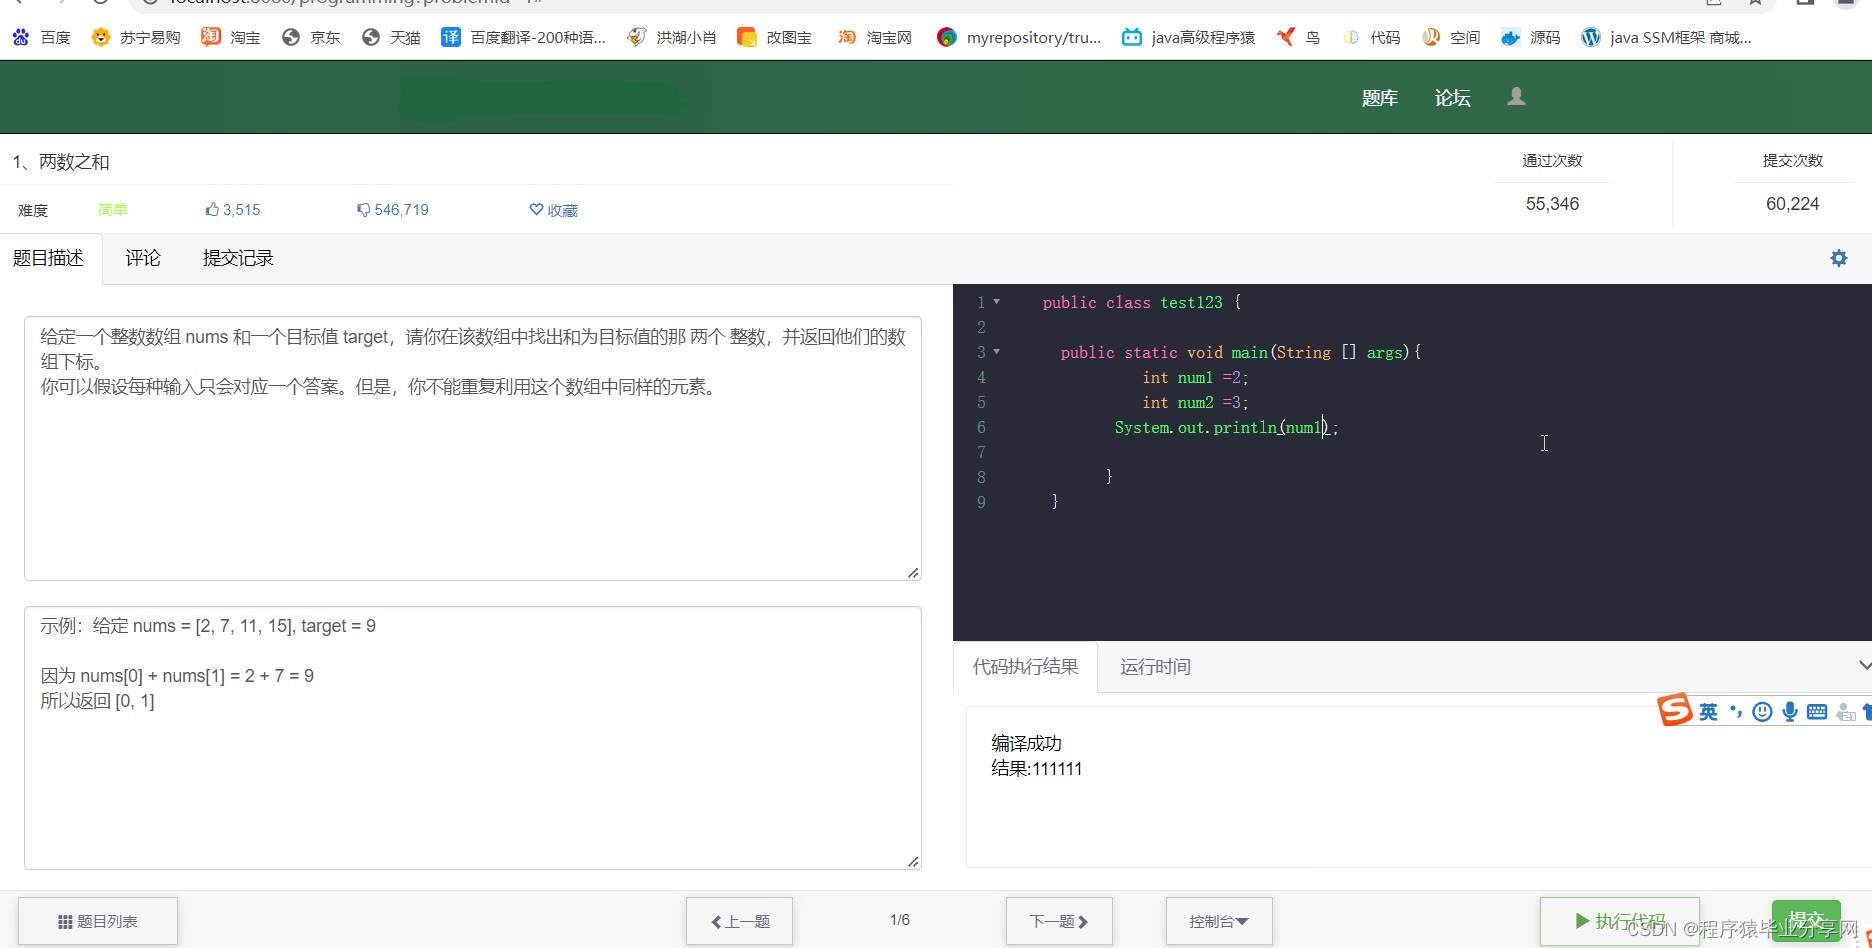Screen dimensions: 1872x948
Task: Open the 苏宁易购 bookmark
Action: pyautogui.click(x=135, y=37)
